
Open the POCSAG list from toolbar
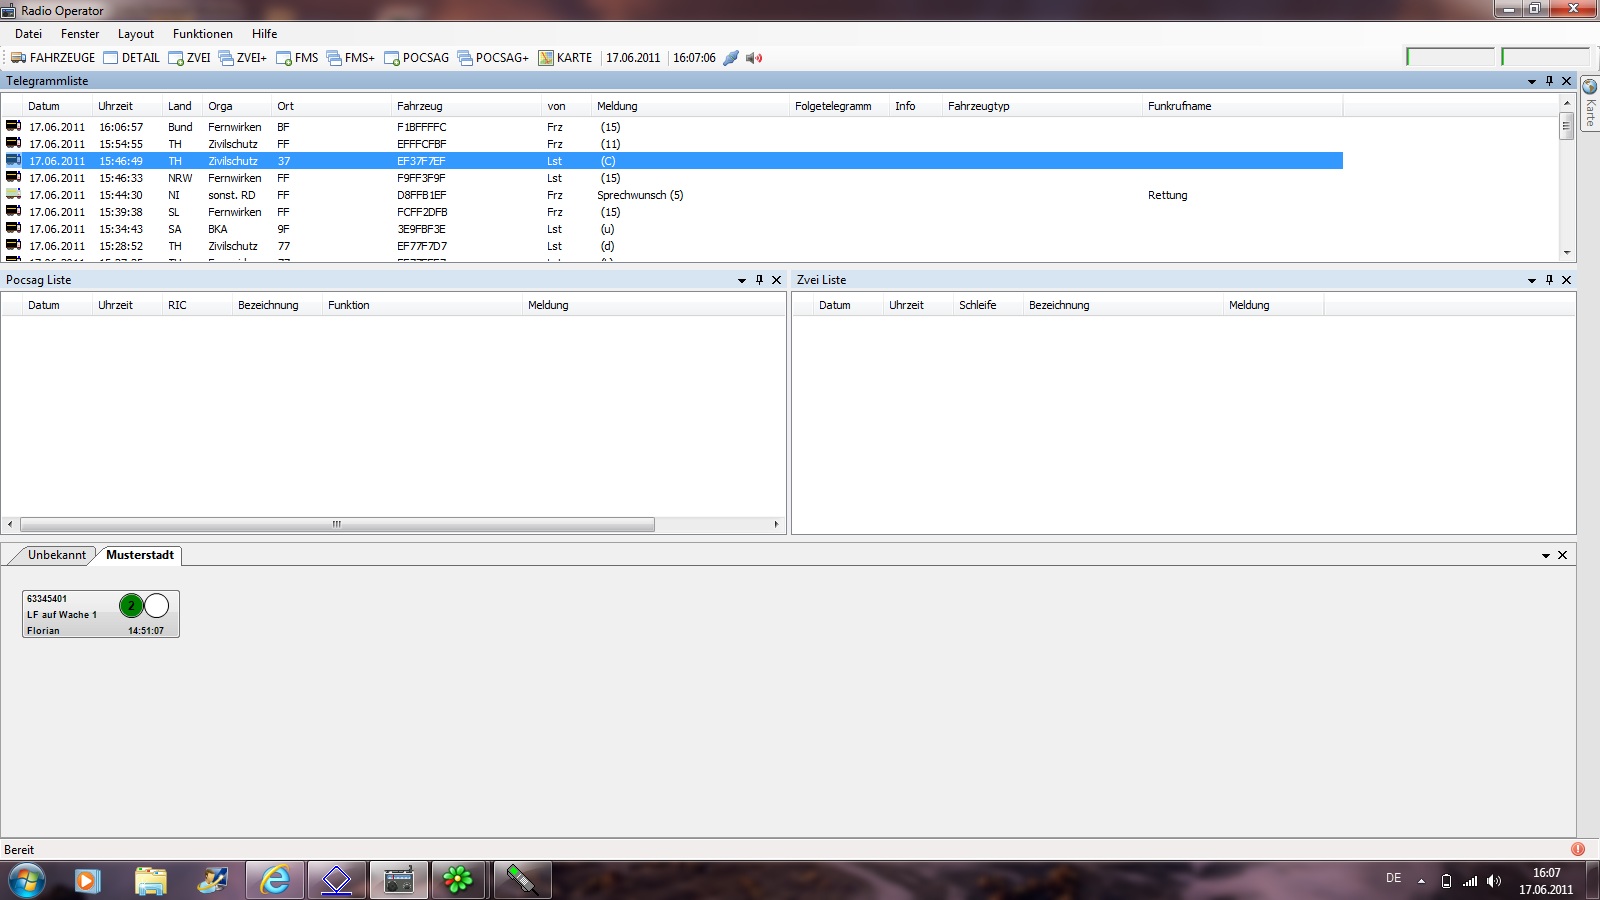(417, 58)
